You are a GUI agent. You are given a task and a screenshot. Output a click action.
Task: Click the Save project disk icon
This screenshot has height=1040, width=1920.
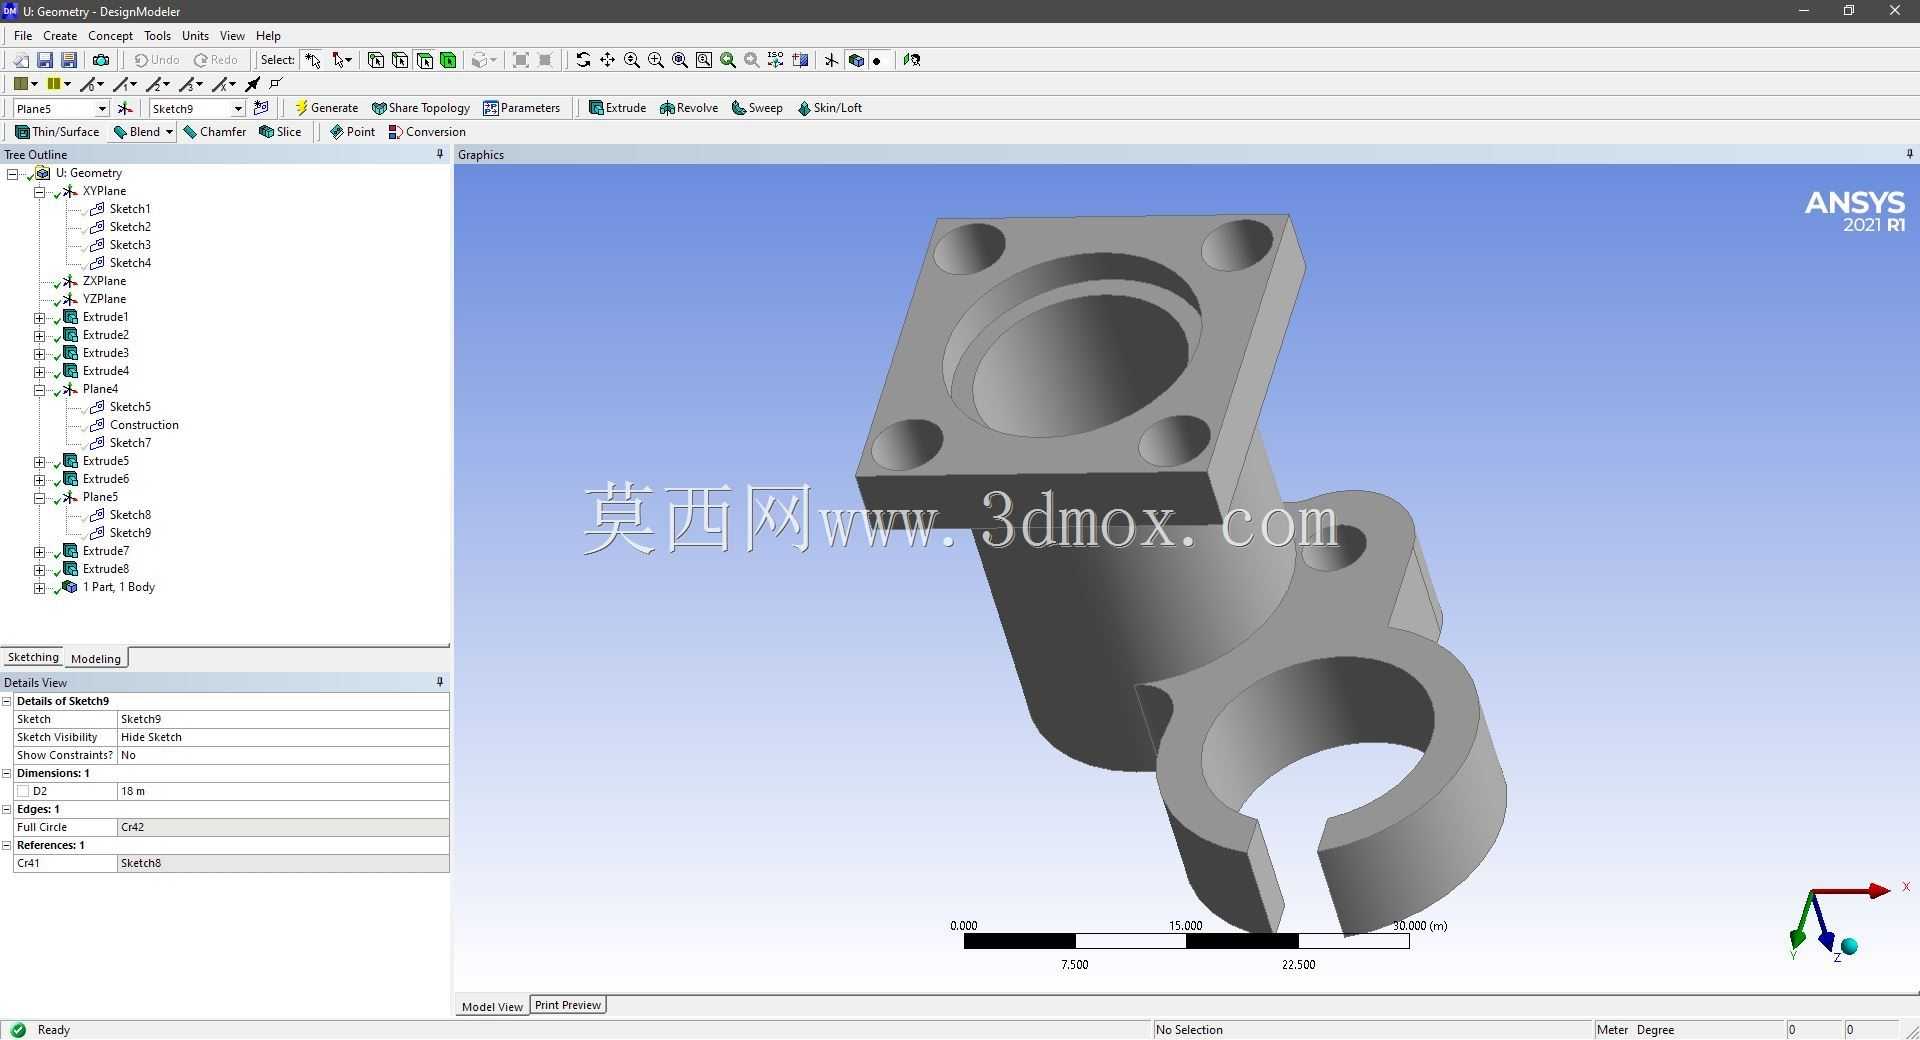click(x=45, y=60)
